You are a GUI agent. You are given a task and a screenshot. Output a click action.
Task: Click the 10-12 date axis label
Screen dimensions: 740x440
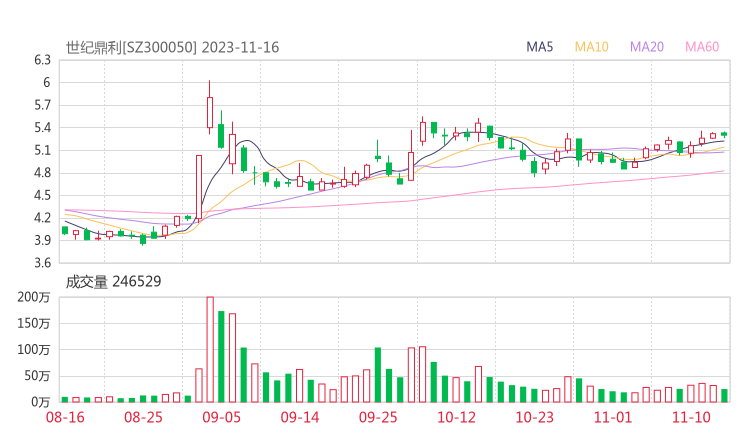click(456, 417)
